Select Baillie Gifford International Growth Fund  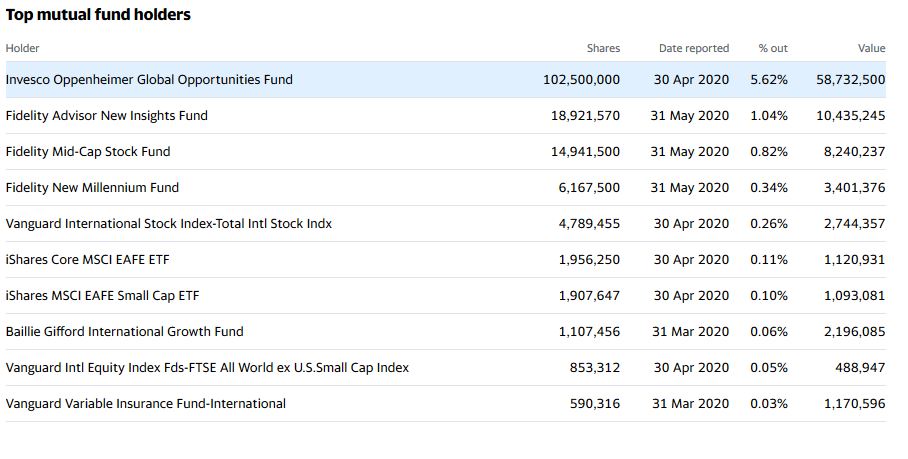tap(124, 332)
